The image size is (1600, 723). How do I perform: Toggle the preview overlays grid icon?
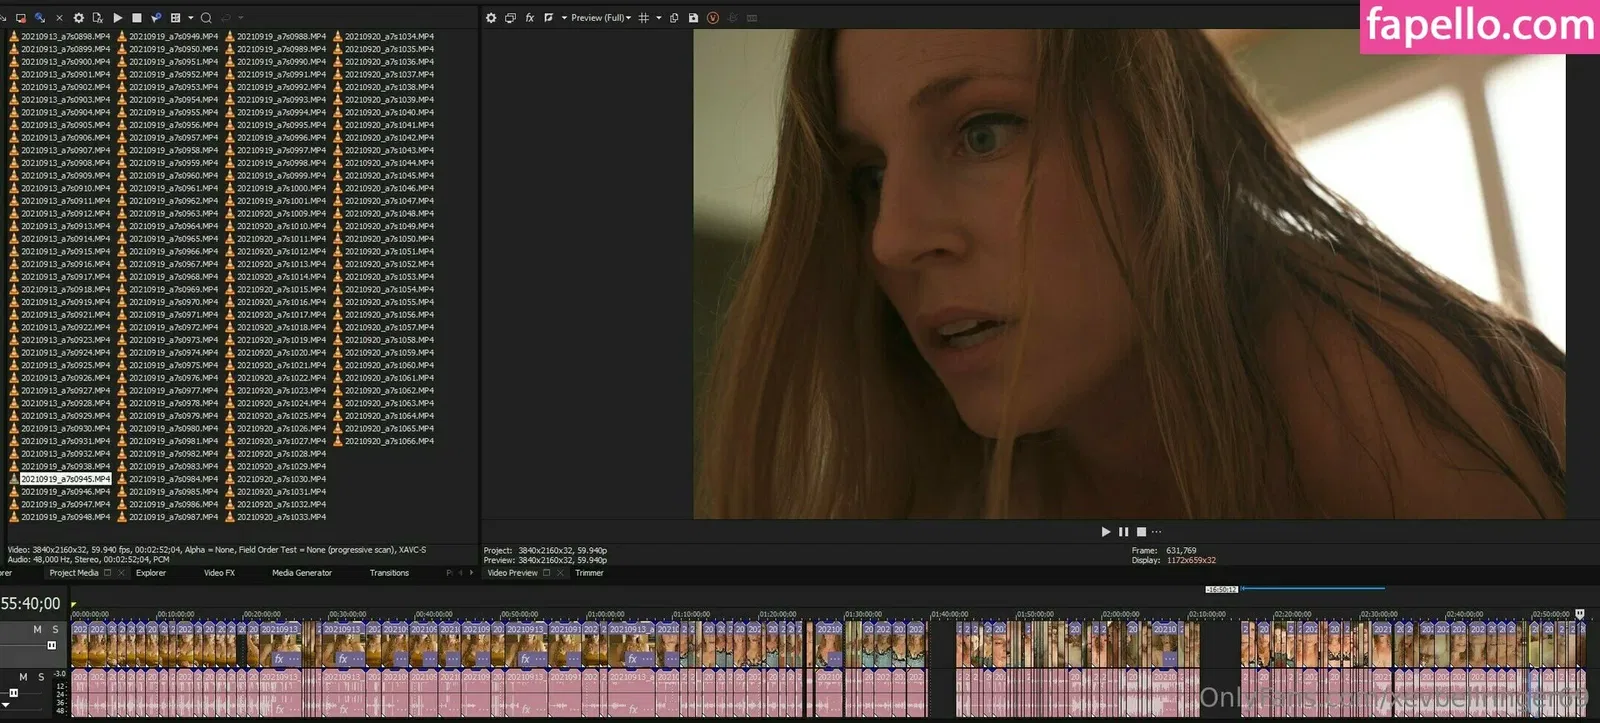pos(644,18)
